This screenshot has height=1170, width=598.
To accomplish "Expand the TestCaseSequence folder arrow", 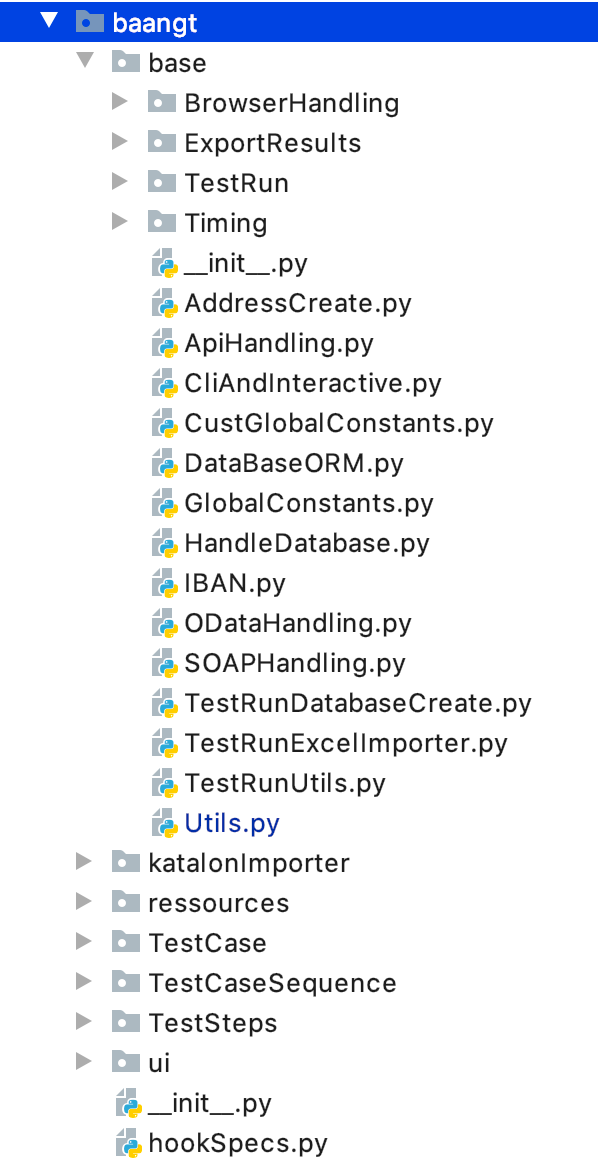I will point(84,982).
